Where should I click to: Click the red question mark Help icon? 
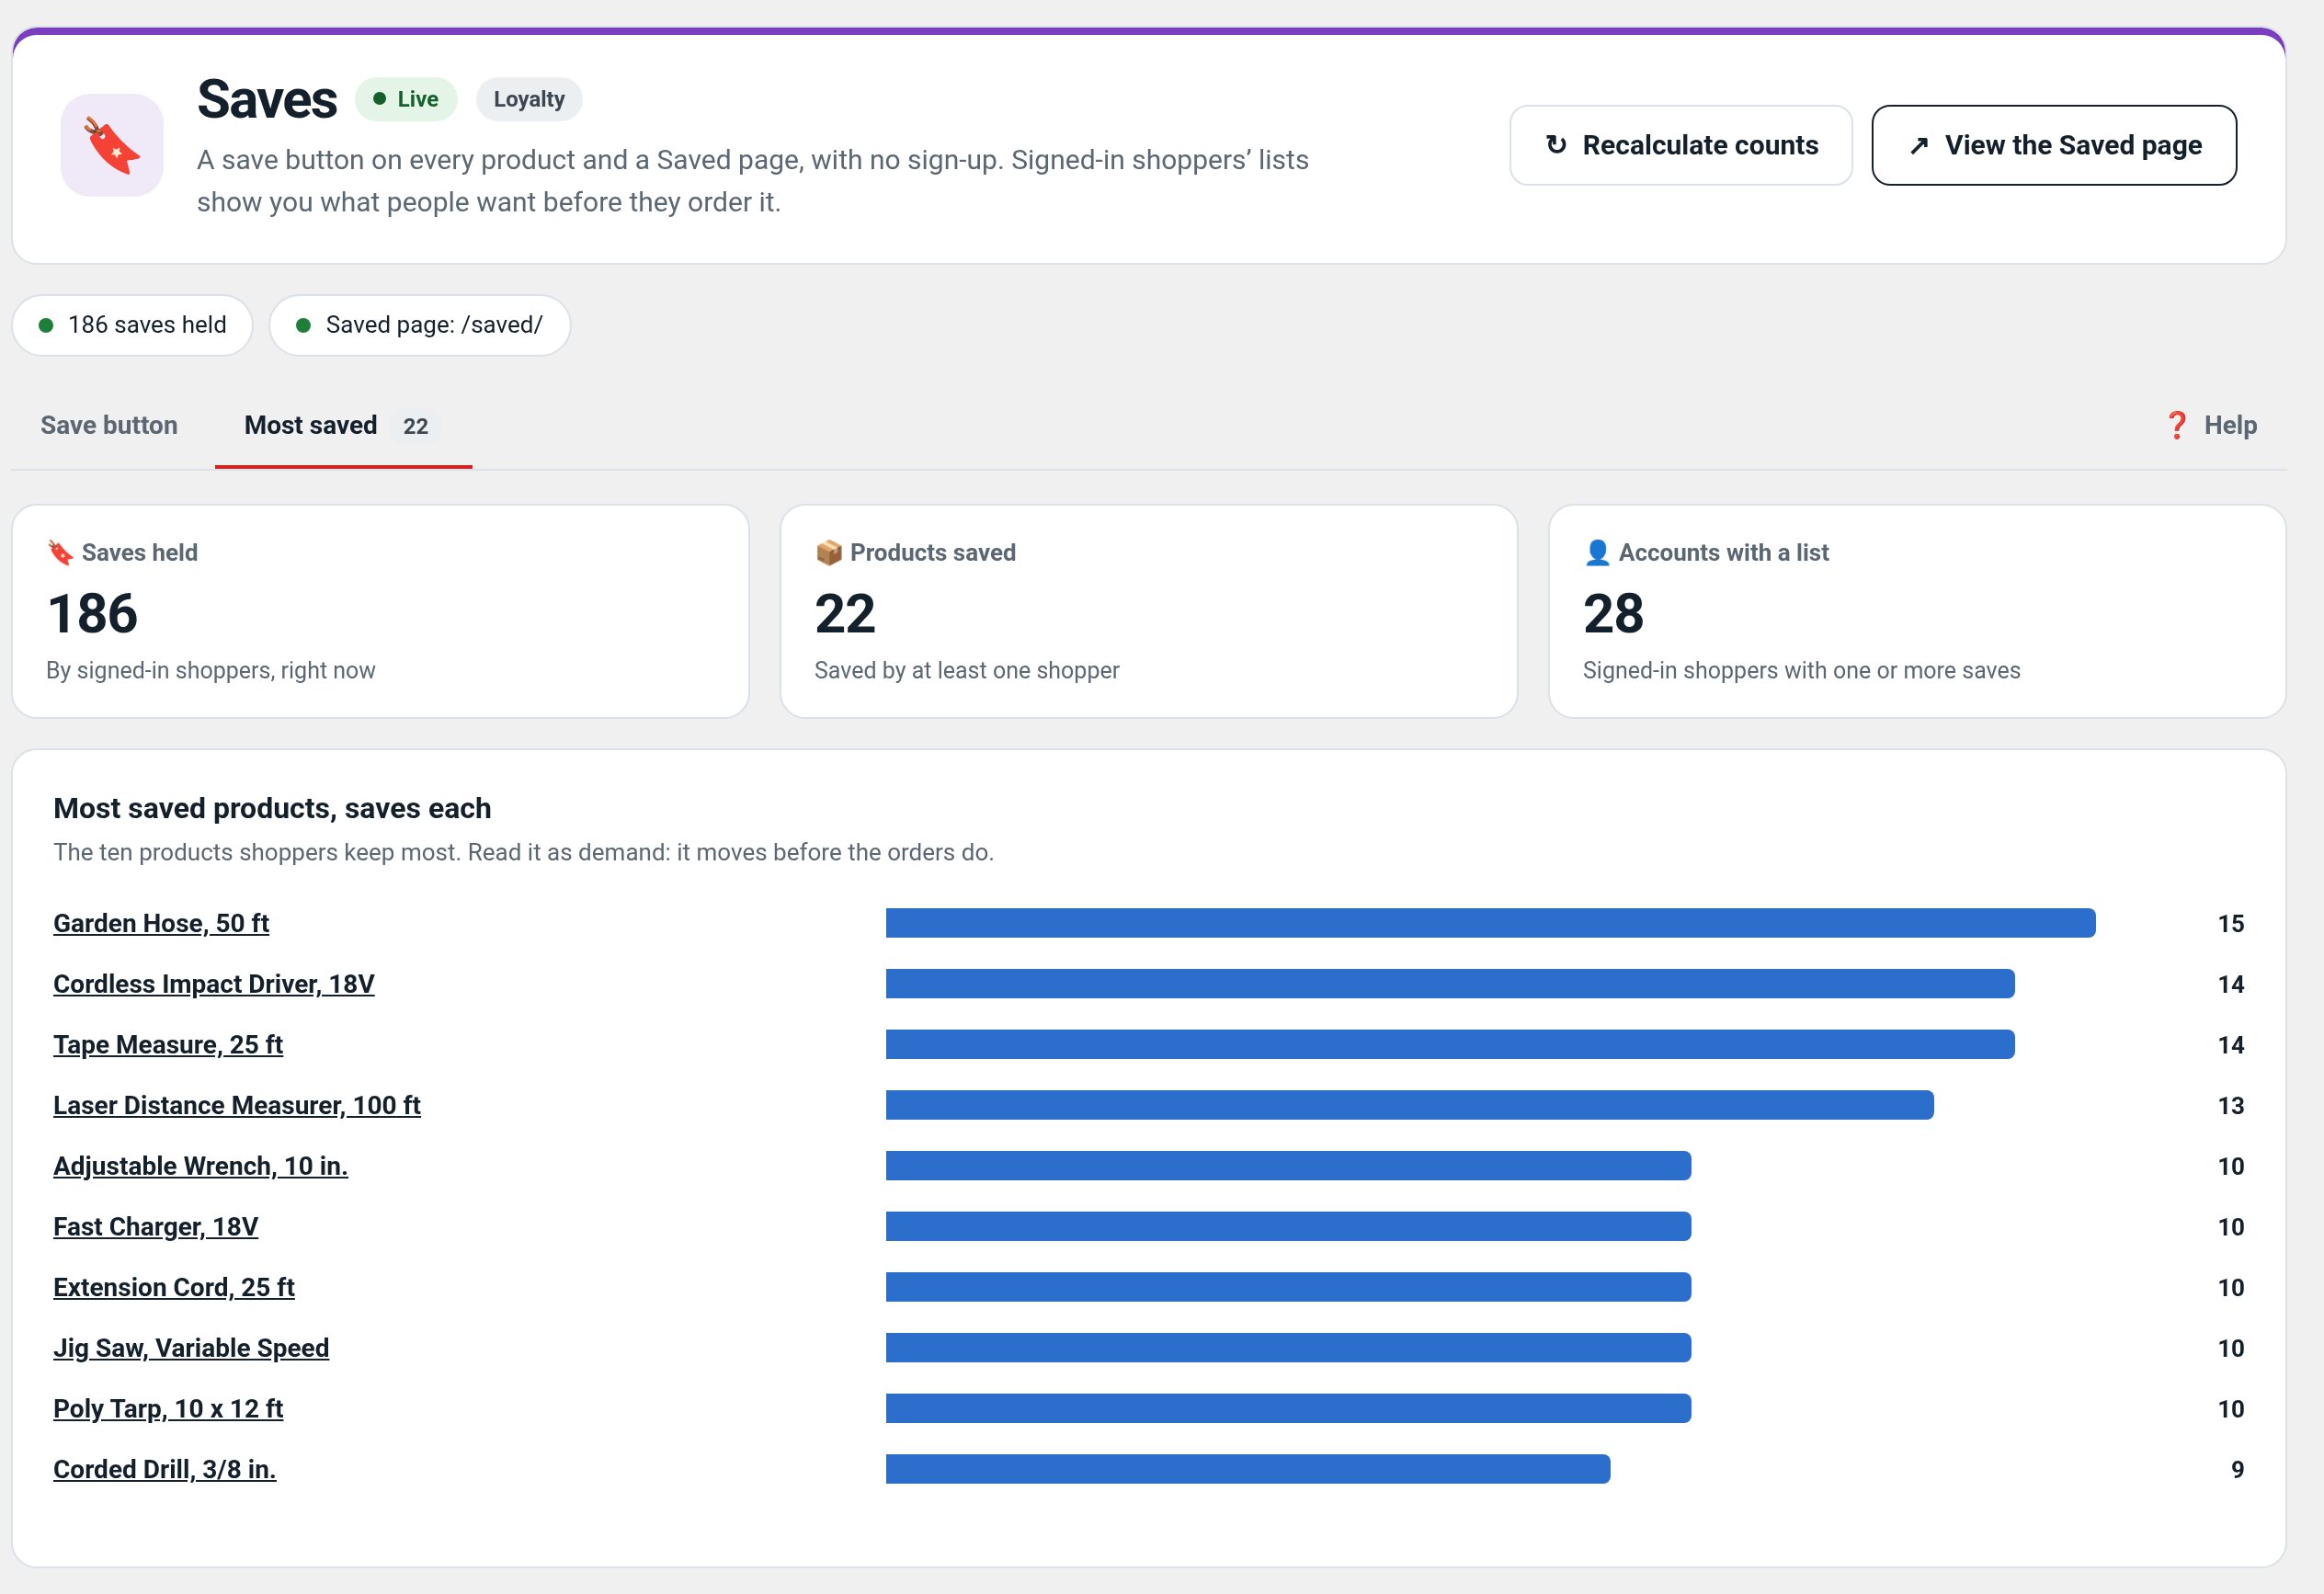(2176, 425)
